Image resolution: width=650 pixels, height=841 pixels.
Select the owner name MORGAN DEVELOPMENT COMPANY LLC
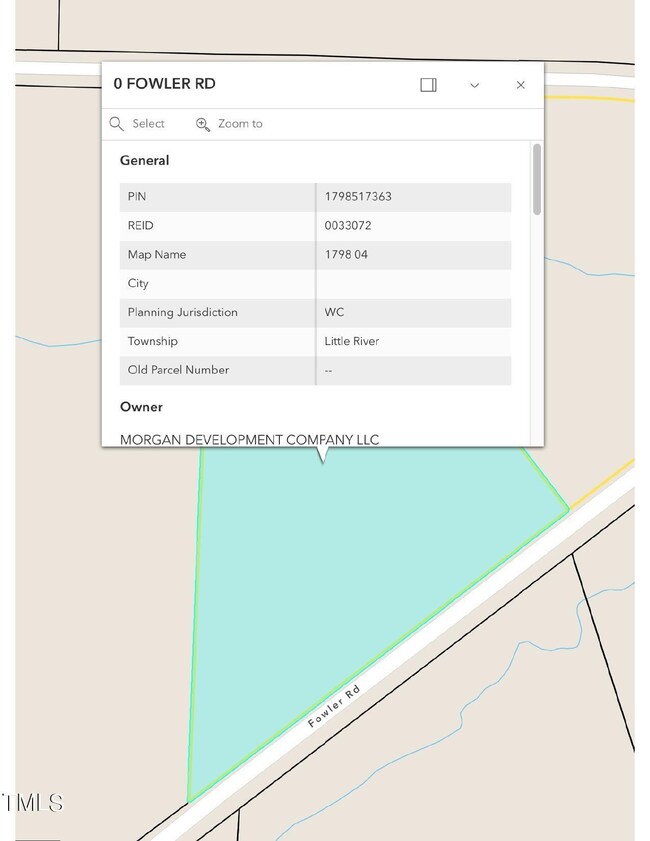tap(249, 439)
